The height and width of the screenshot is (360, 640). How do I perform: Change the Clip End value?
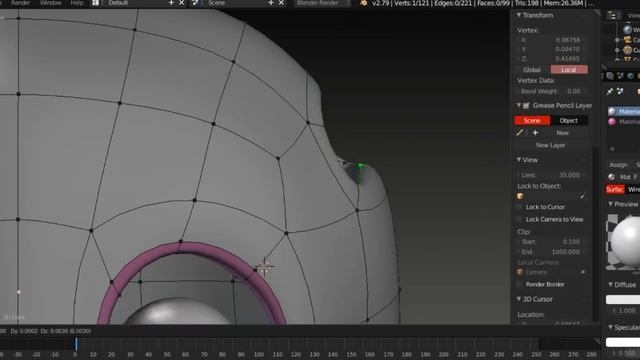(550, 252)
